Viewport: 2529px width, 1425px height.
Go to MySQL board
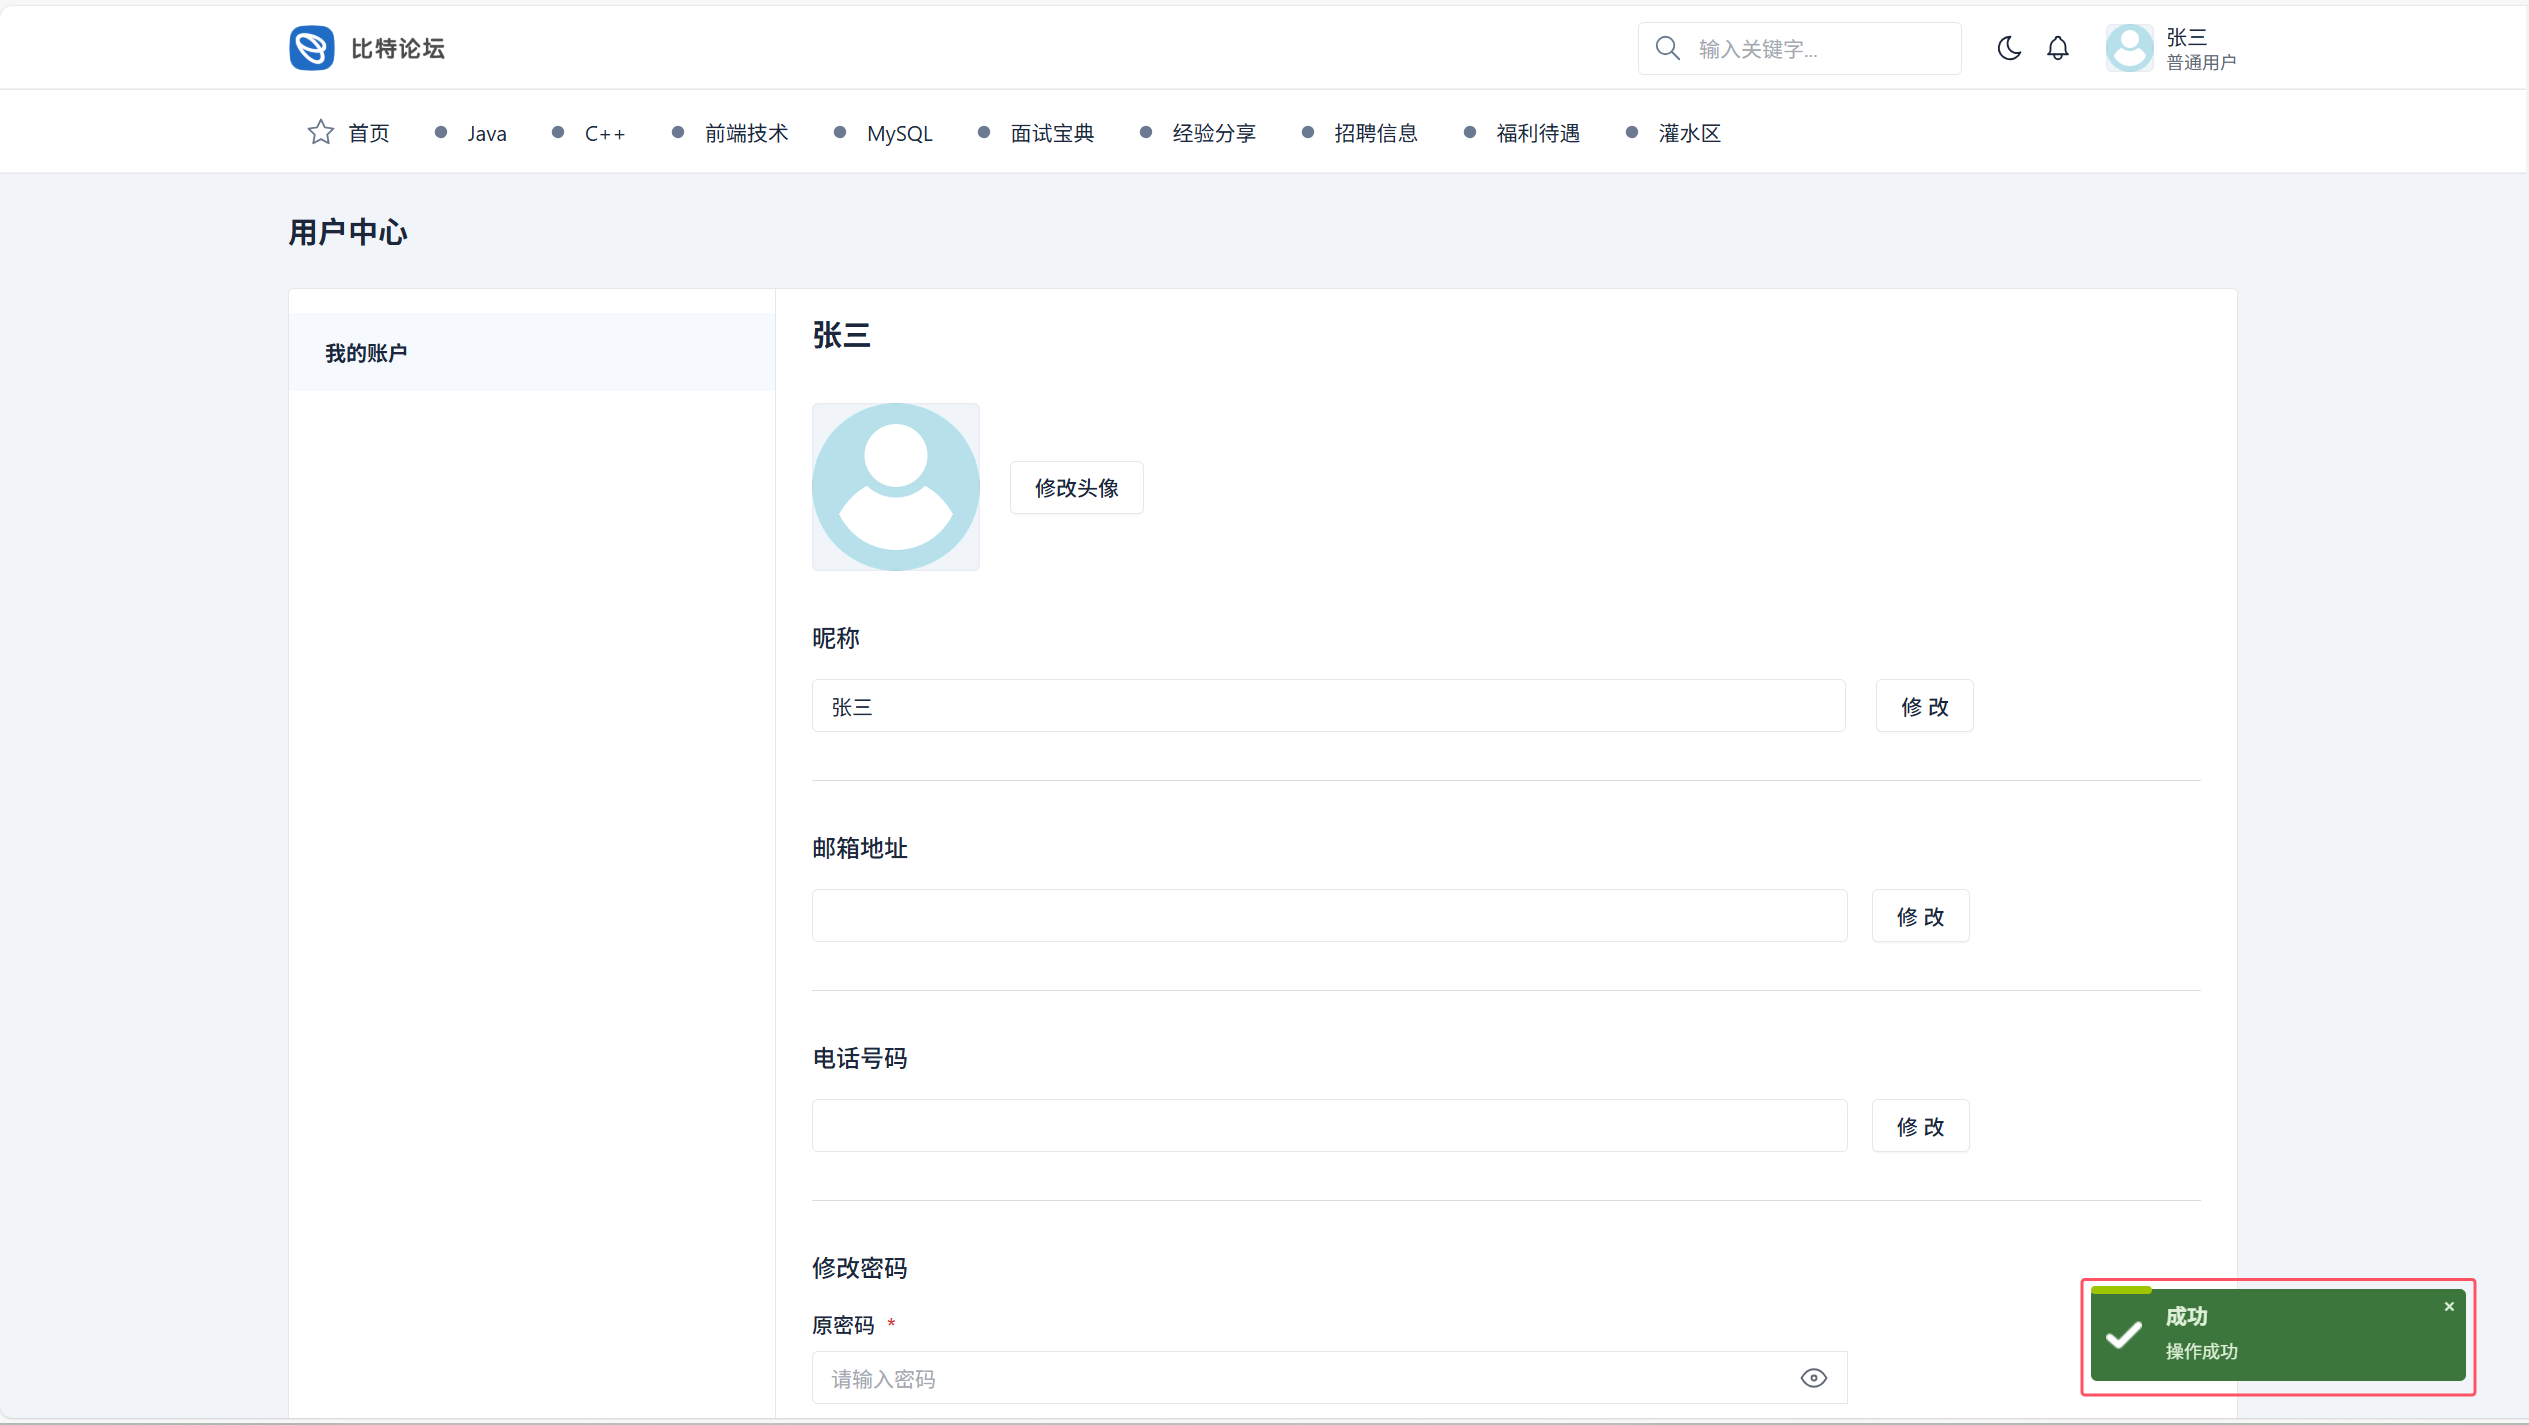click(x=899, y=133)
